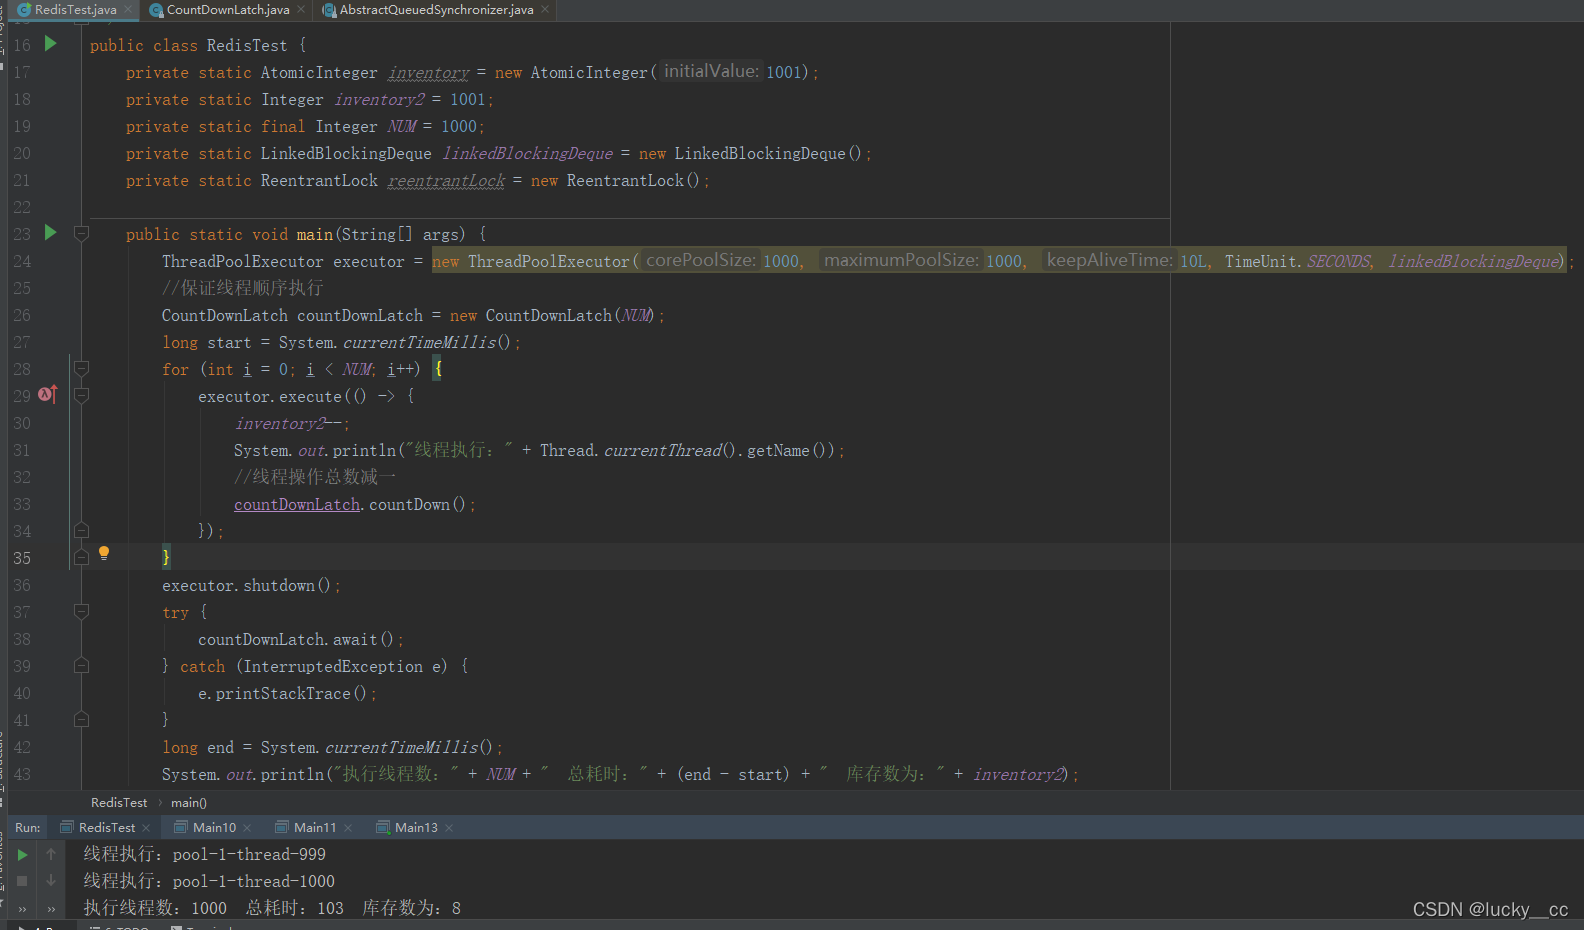The image size is (1584, 930).
Task: Collapse the catch block fold on line 39
Action: pyautogui.click(x=82, y=665)
